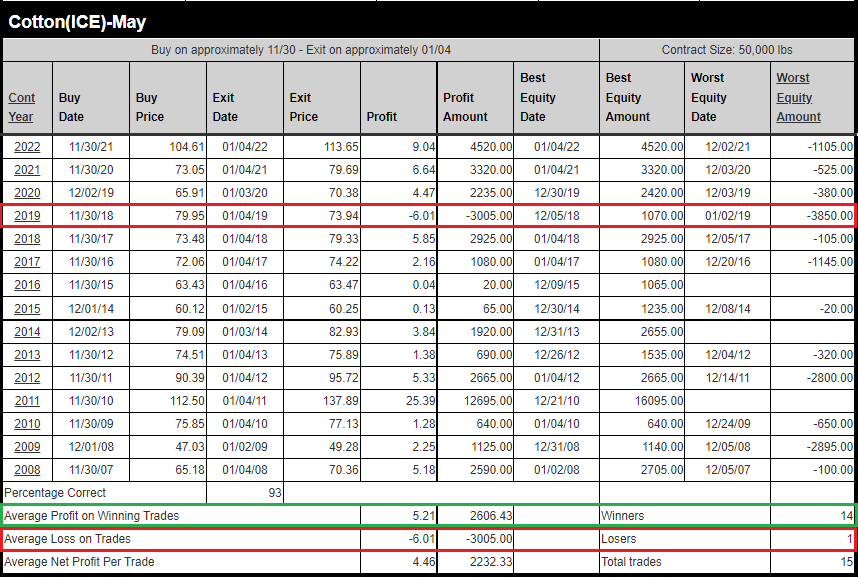Open the 2021 contract year link
Image resolution: width=858 pixels, height=578 pixels.
pyautogui.click(x=27, y=170)
